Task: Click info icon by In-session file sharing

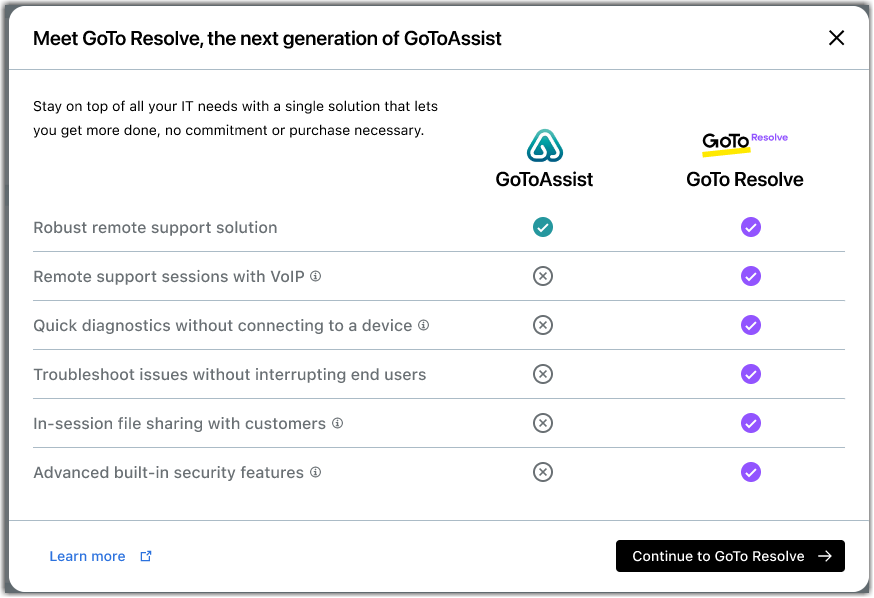Action: pos(337,423)
